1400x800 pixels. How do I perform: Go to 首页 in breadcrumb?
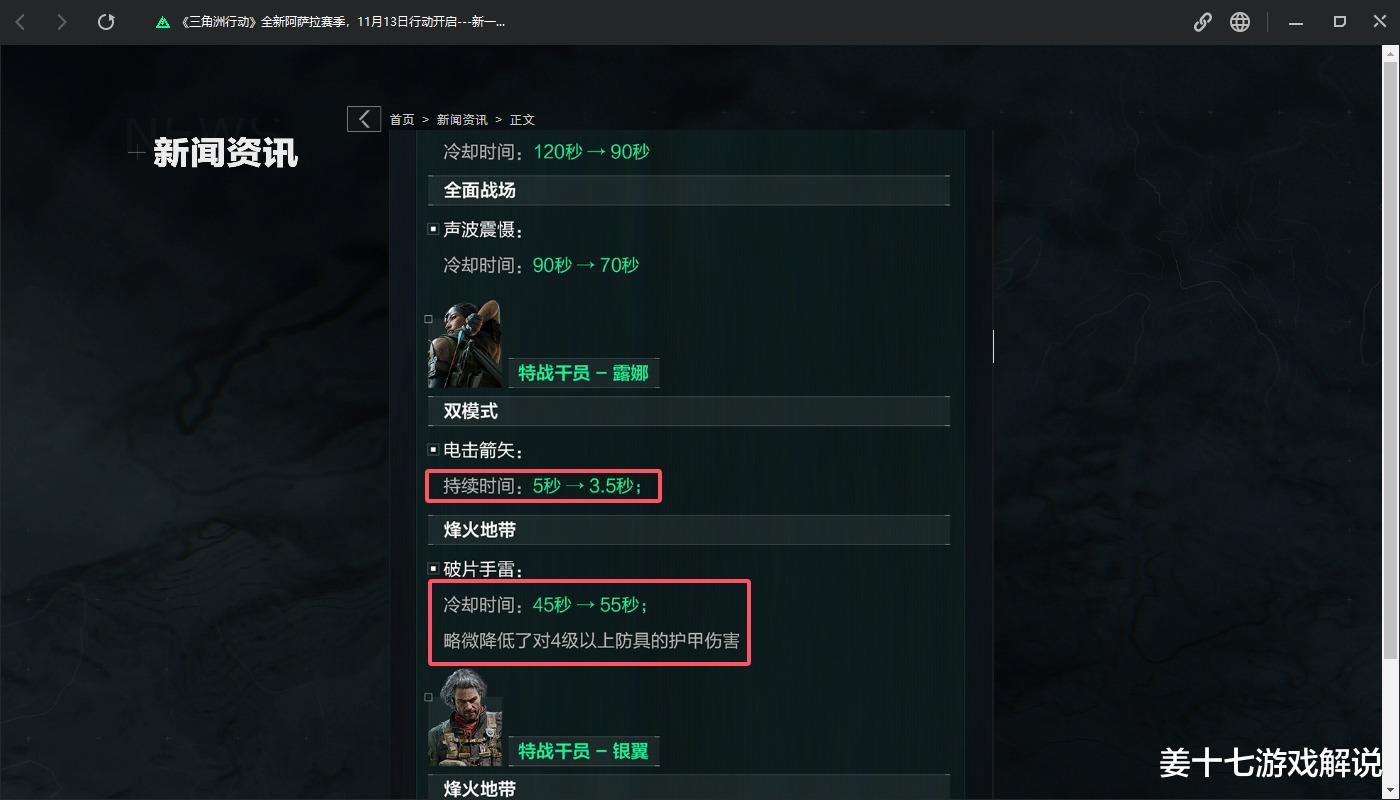[x=402, y=119]
